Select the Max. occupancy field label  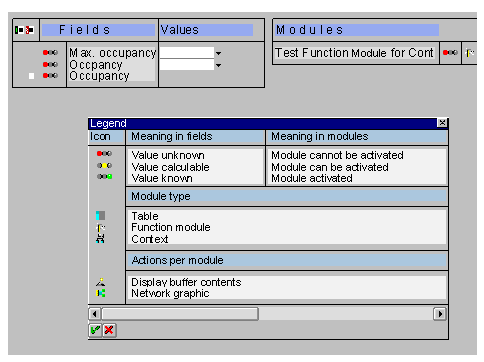(112, 53)
